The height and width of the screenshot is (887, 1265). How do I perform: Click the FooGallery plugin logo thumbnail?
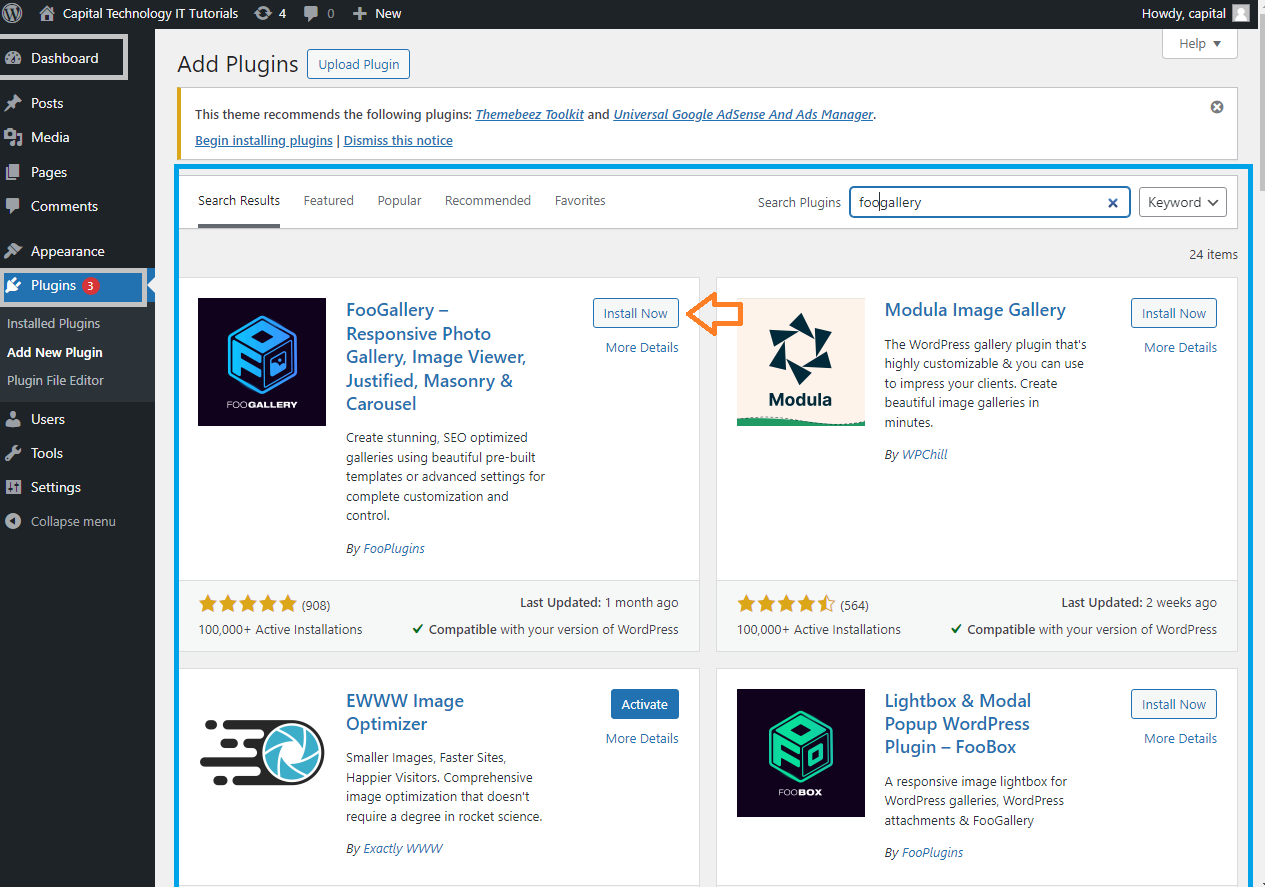[262, 362]
